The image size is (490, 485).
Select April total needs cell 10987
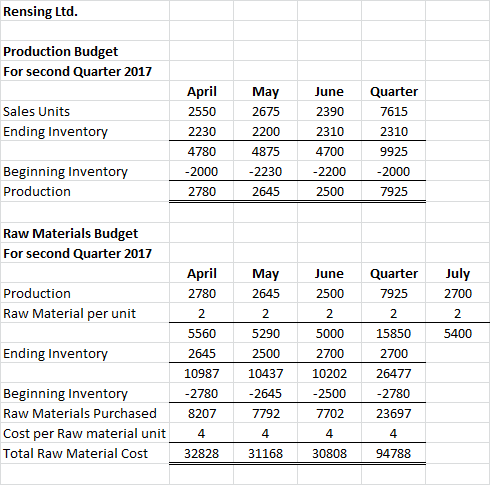click(x=202, y=374)
